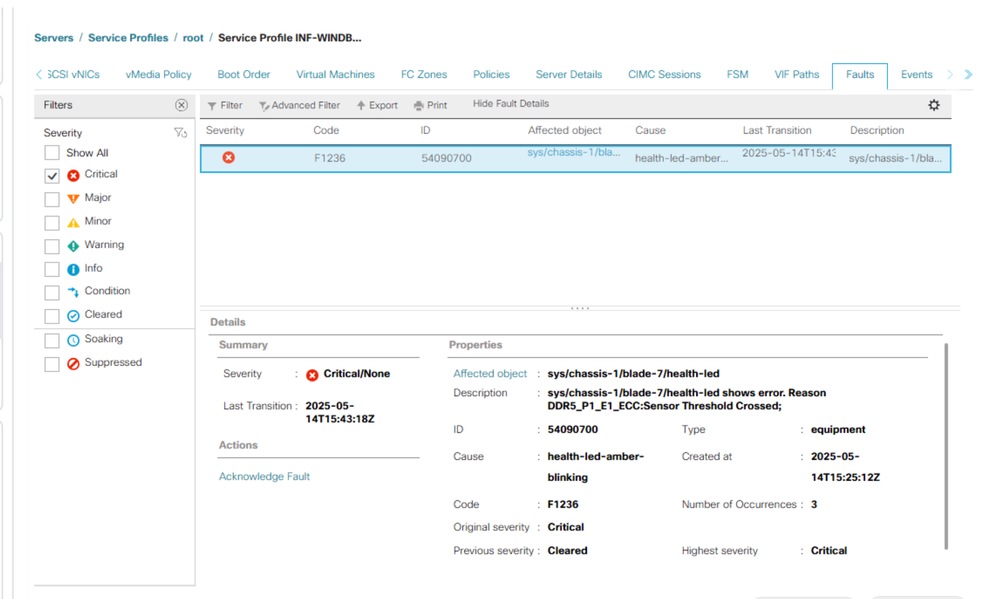Viewport: 999px width, 599px height.
Task: Sort by the Description column header
Action: [877, 130]
